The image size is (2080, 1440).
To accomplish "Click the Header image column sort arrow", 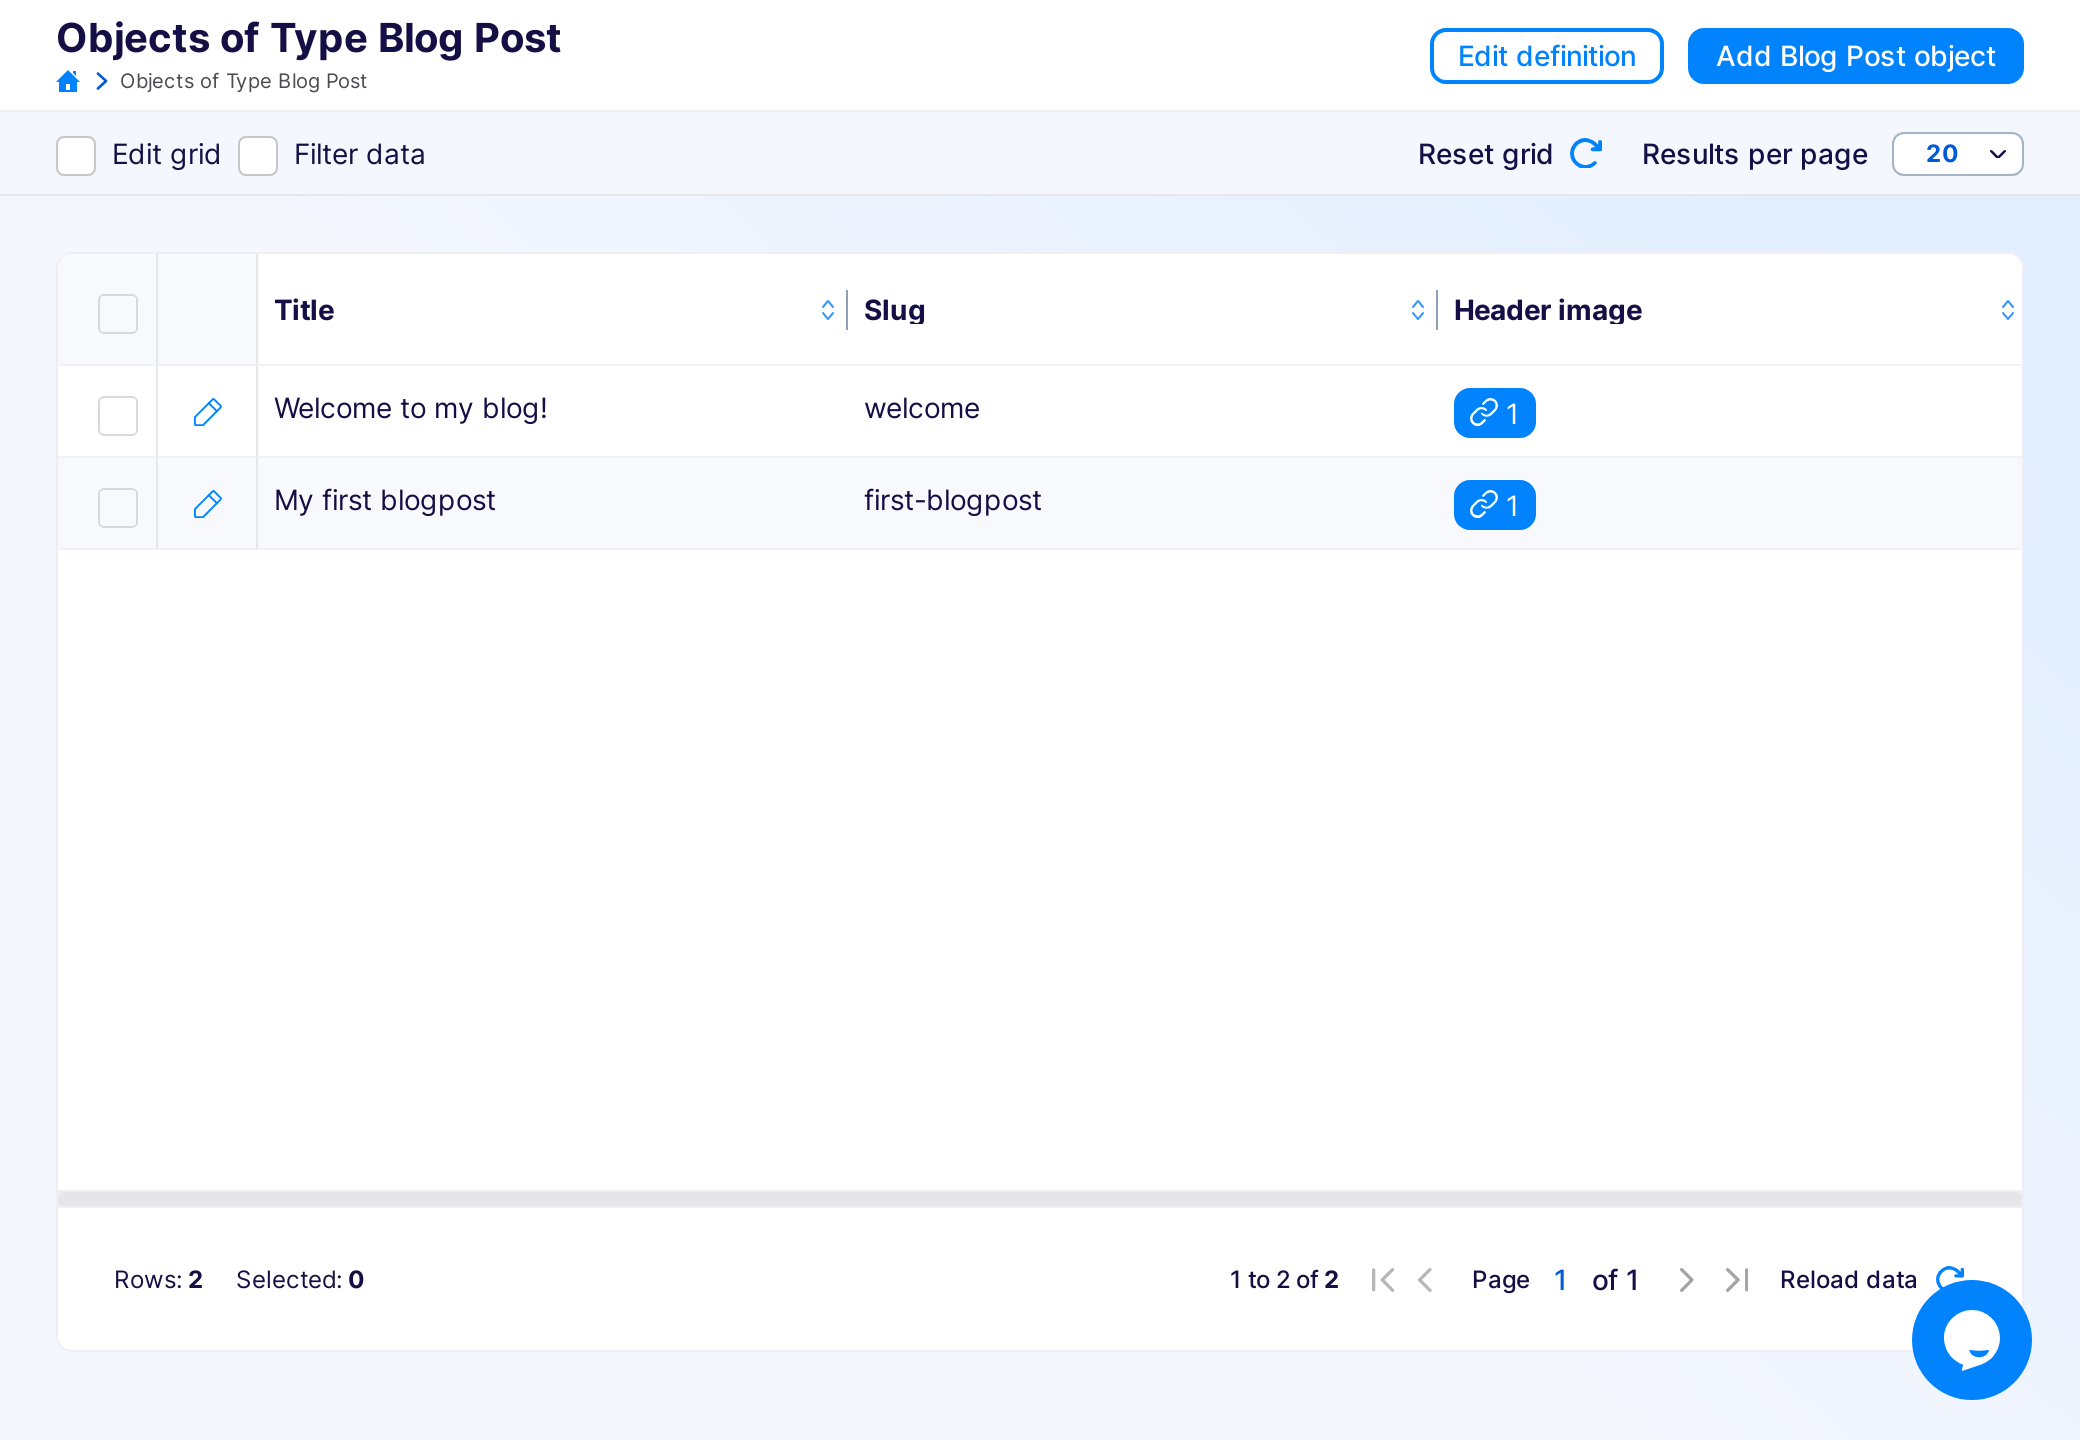I will point(2007,310).
